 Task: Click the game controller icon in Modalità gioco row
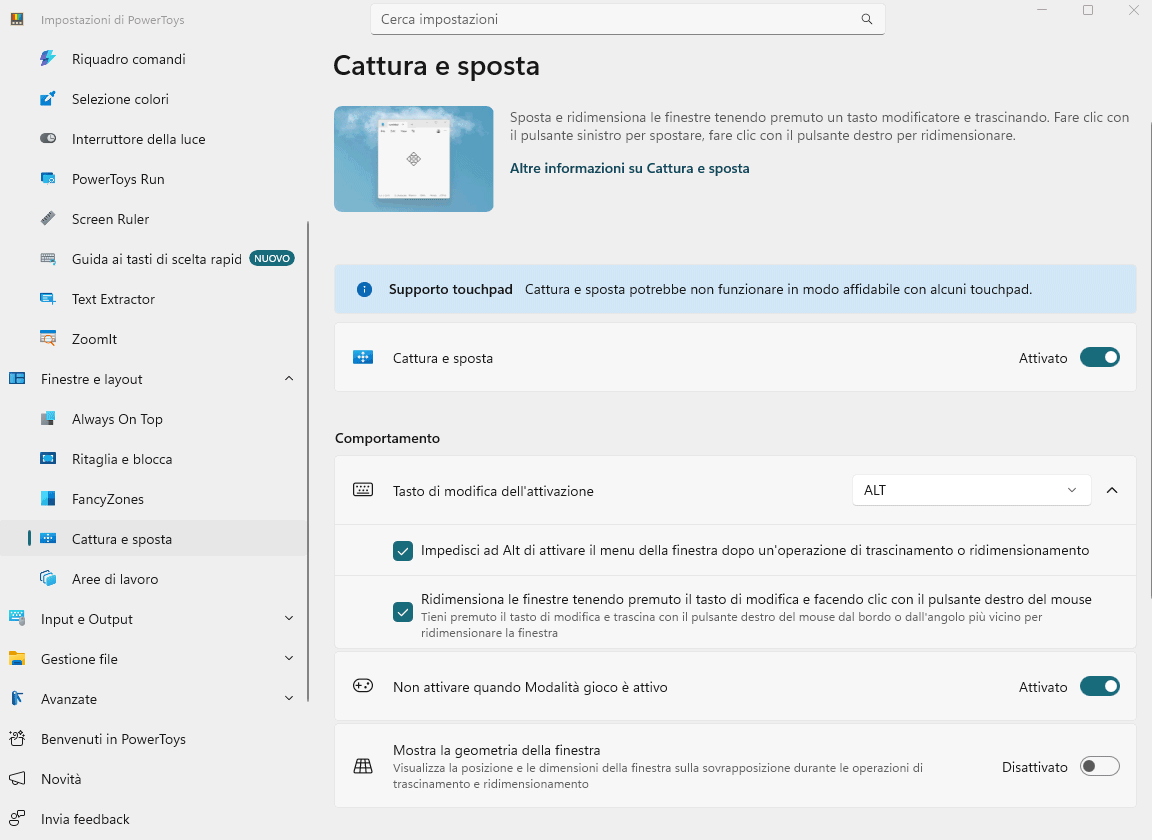[x=363, y=686]
